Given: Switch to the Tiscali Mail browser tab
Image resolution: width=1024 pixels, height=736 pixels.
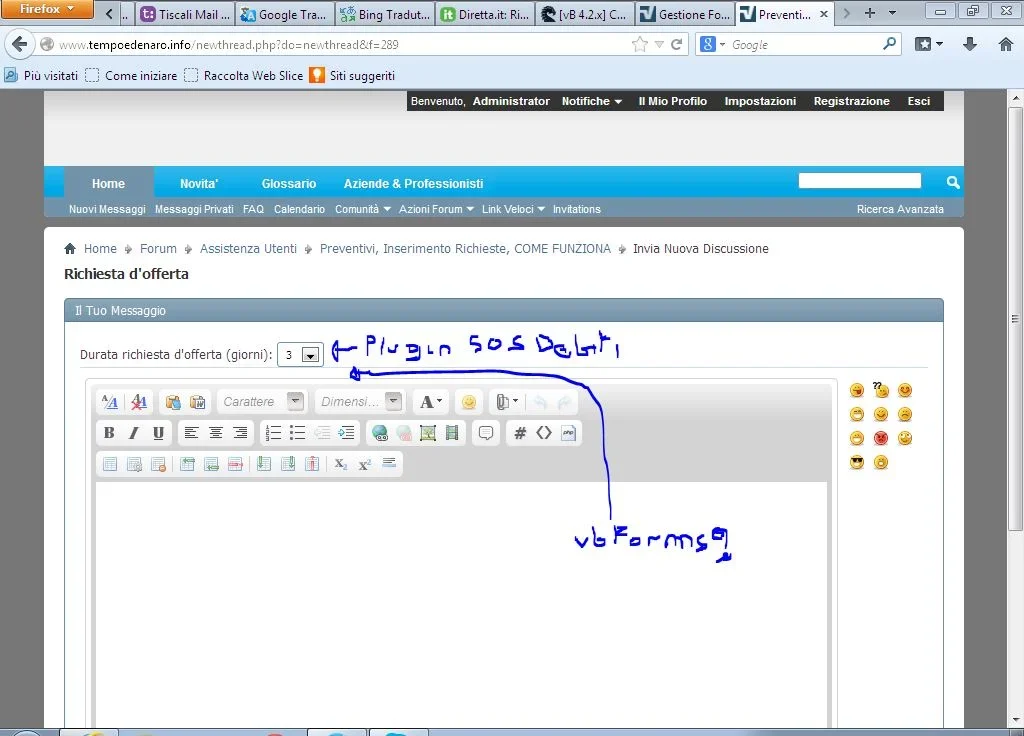Looking at the screenshot, I should pos(185,14).
